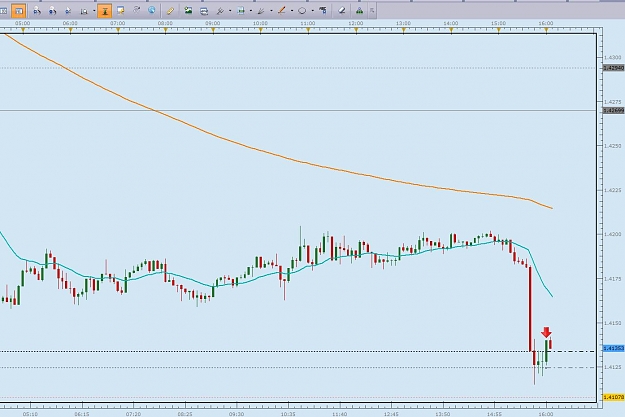Image resolution: width=625 pixels, height=417 pixels.
Task: Click the 05:00 yellow time marker
Action: 23,30
